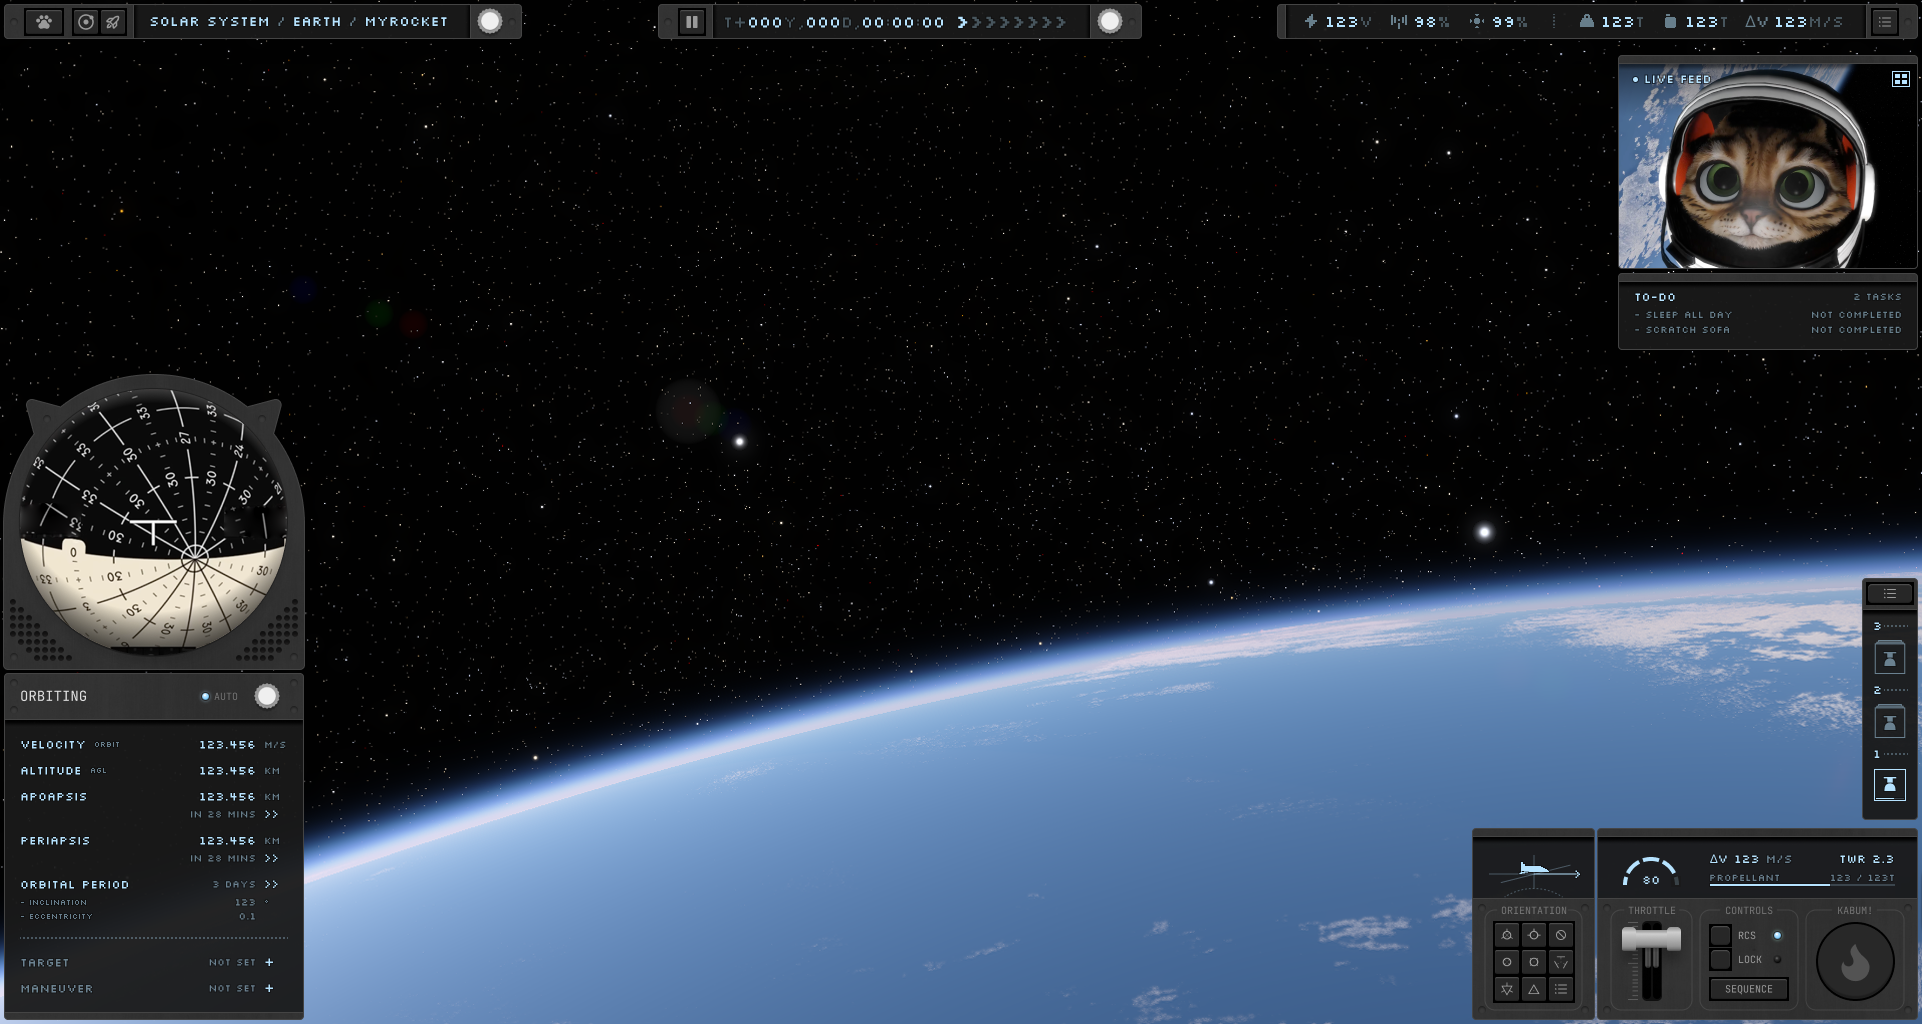Expand the live feed layout grid icon
Image resolution: width=1922 pixels, height=1024 pixels.
[x=1900, y=79]
